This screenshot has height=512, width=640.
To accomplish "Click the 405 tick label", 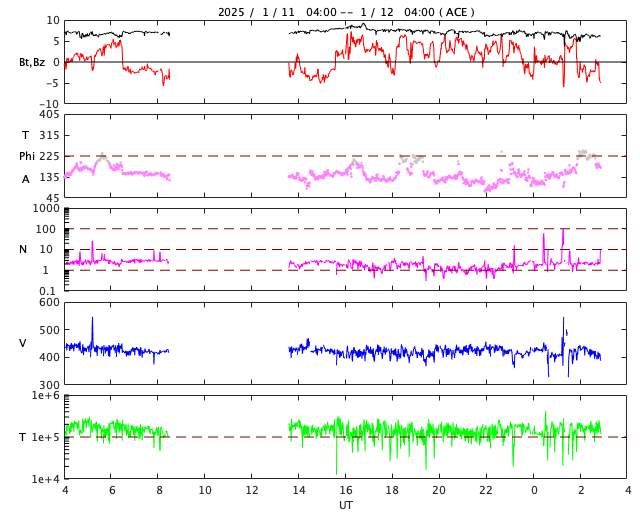I will pos(49,115).
